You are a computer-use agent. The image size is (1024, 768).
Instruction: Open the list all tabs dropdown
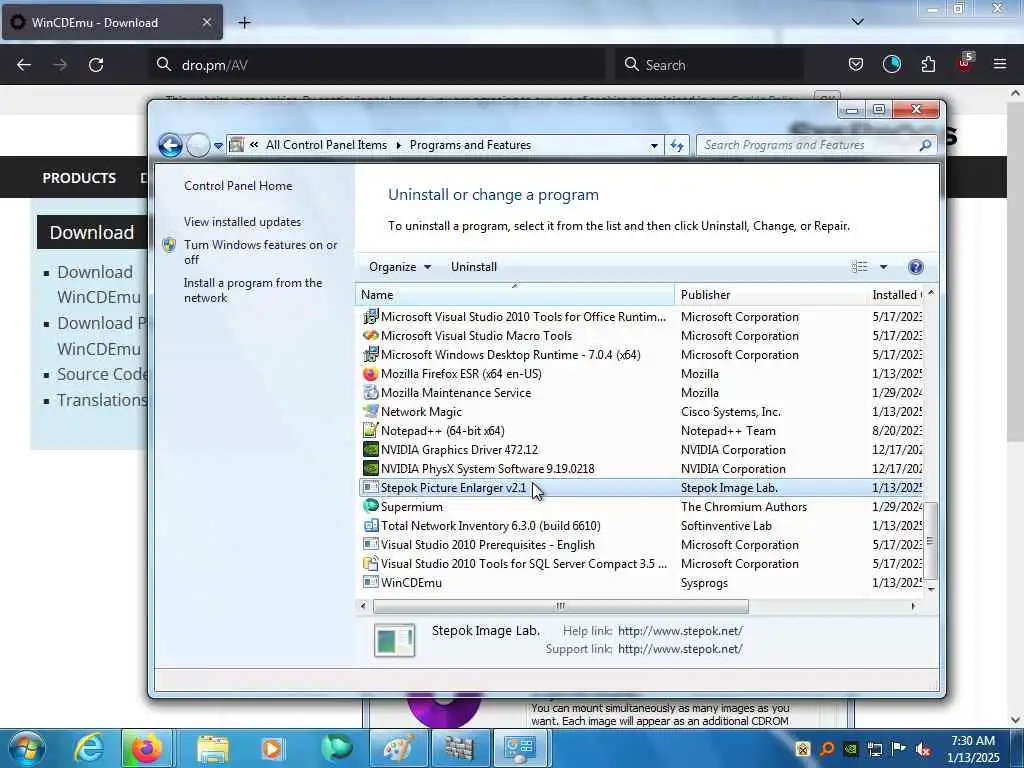(x=857, y=22)
